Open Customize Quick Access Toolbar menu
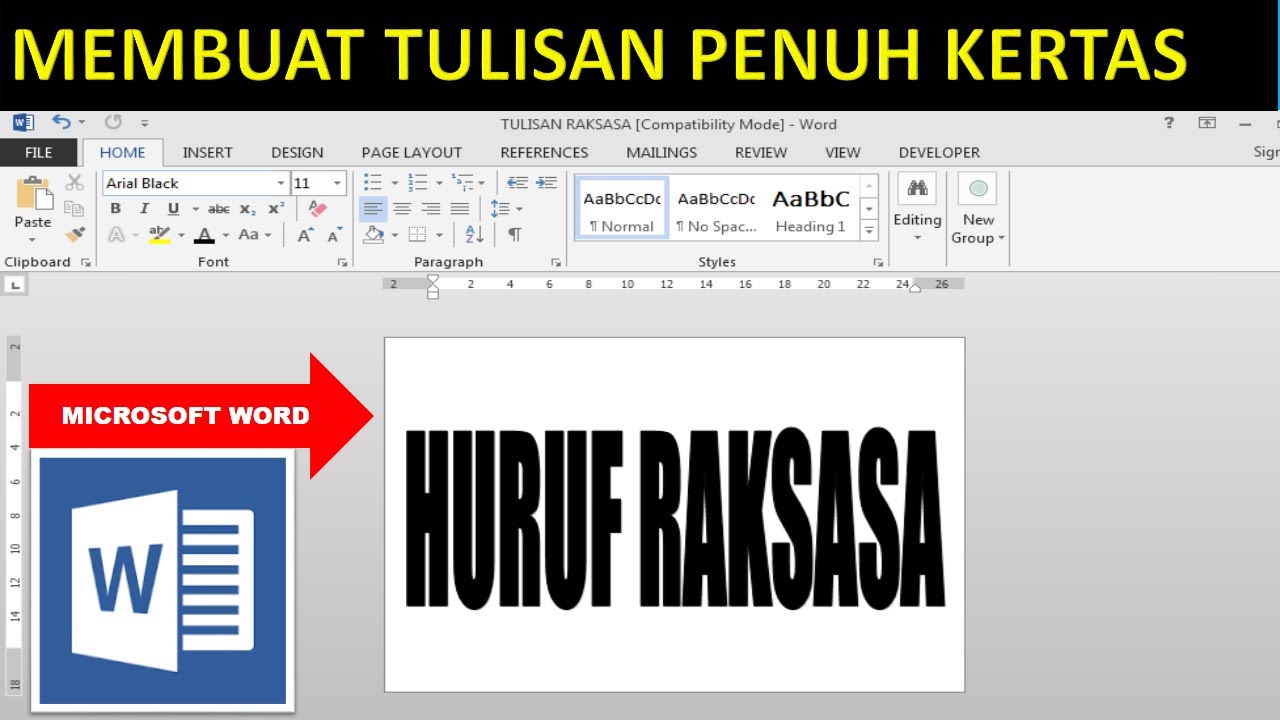Screen dimensions: 1280x720 coord(145,123)
